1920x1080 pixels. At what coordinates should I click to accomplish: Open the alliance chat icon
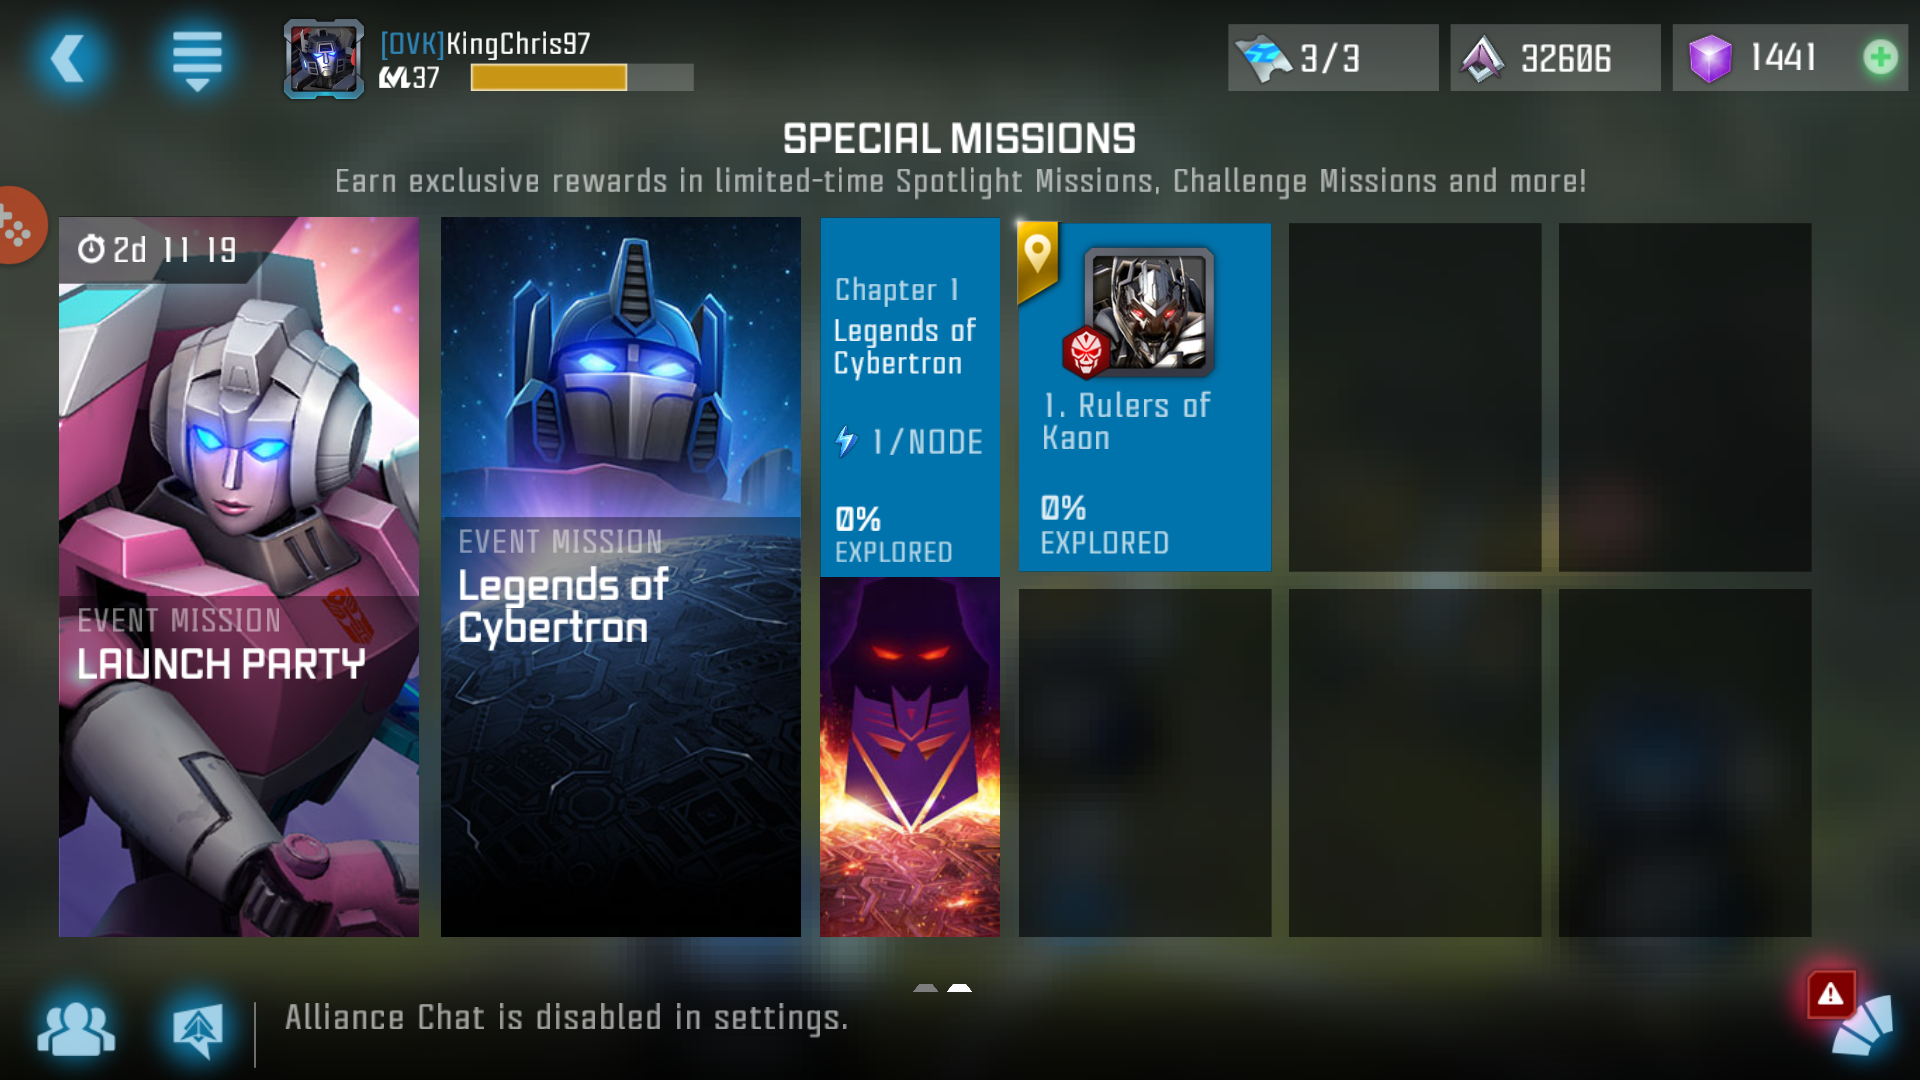point(197,1030)
